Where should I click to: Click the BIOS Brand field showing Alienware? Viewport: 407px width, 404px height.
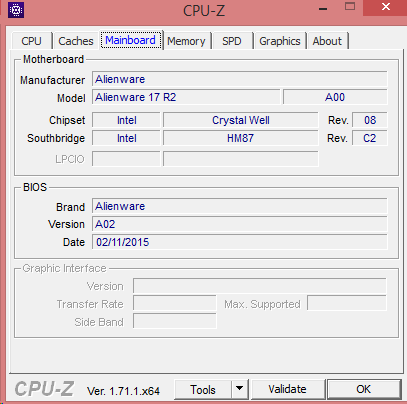pyautogui.click(x=240, y=206)
